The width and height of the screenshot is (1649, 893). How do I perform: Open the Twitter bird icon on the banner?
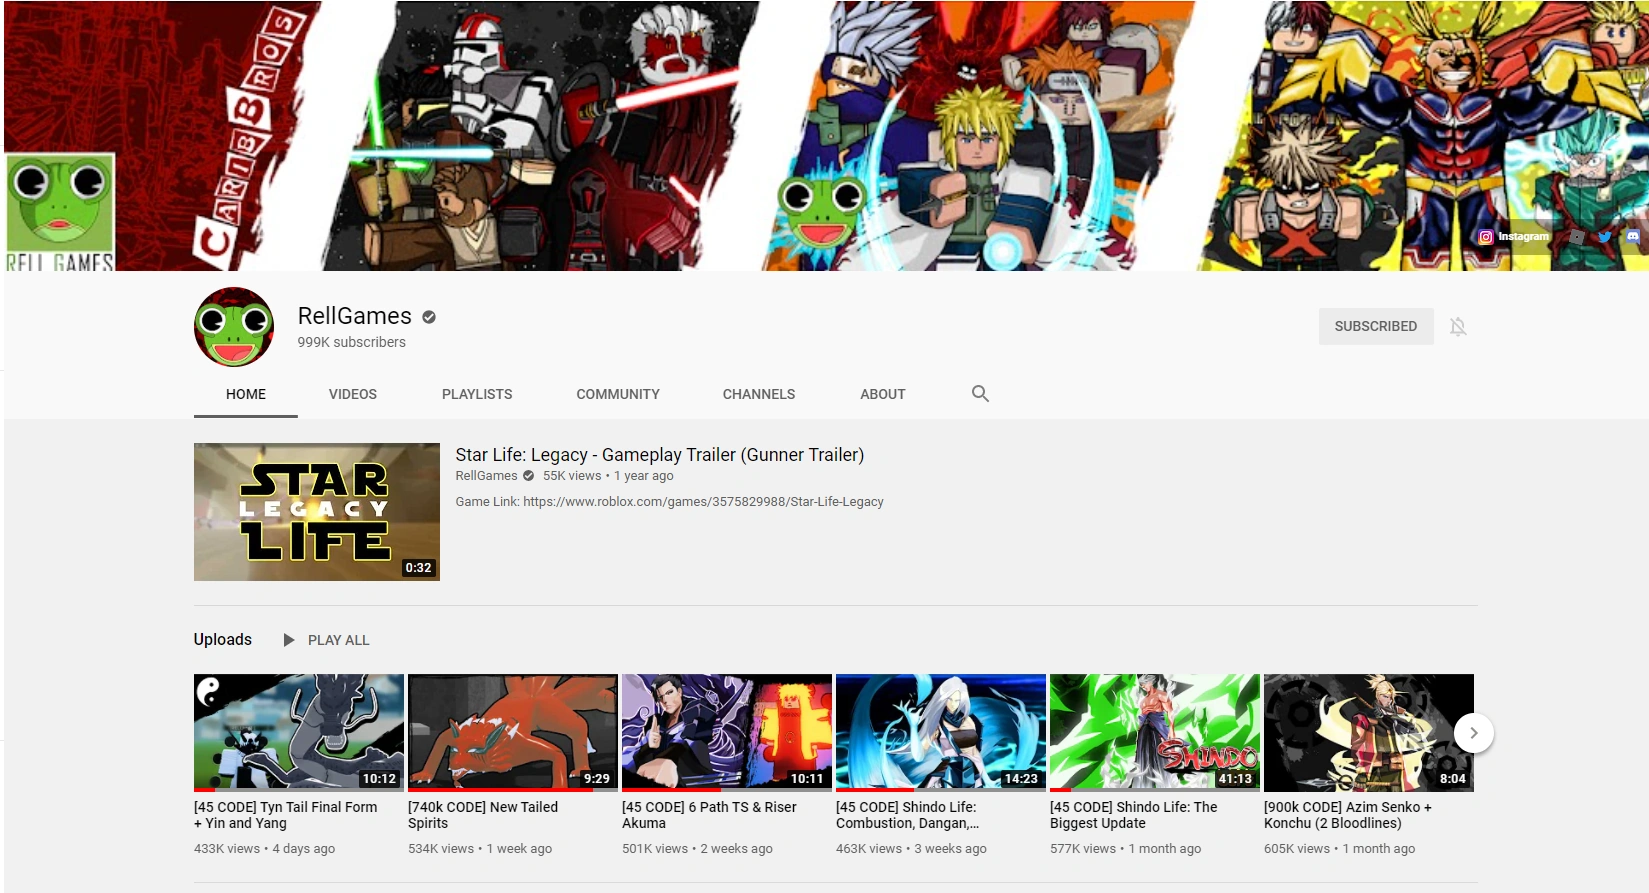(1605, 237)
